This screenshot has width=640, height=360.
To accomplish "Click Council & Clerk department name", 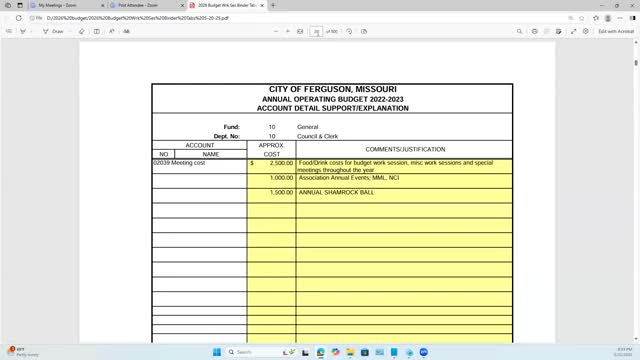I will pos(317,136).
